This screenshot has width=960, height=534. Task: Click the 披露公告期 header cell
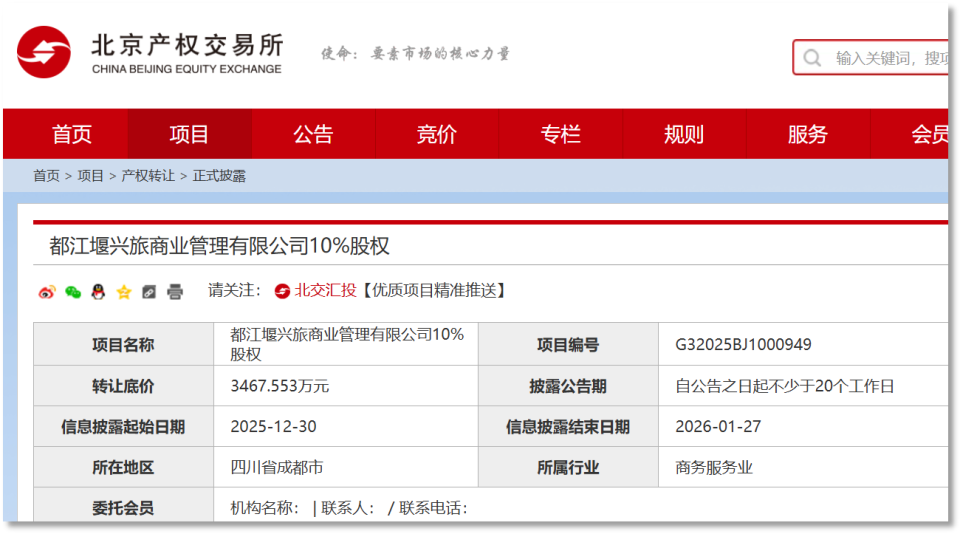[x=568, y=386]
